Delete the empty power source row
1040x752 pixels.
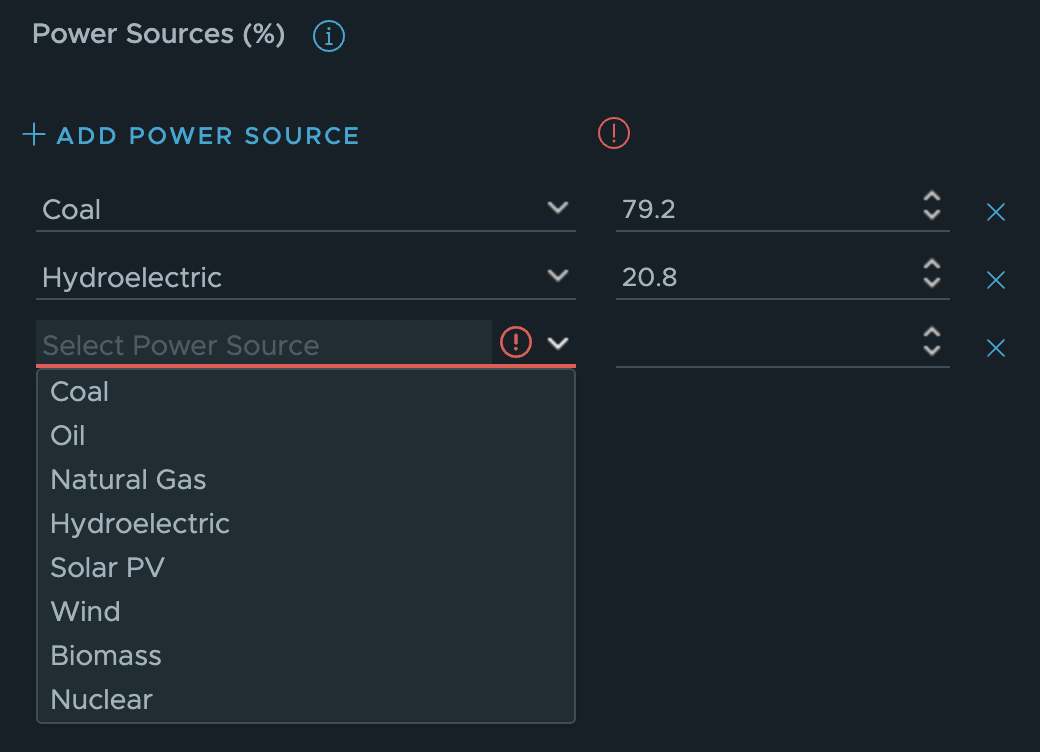pyautogui.click(x=996, y=347)
